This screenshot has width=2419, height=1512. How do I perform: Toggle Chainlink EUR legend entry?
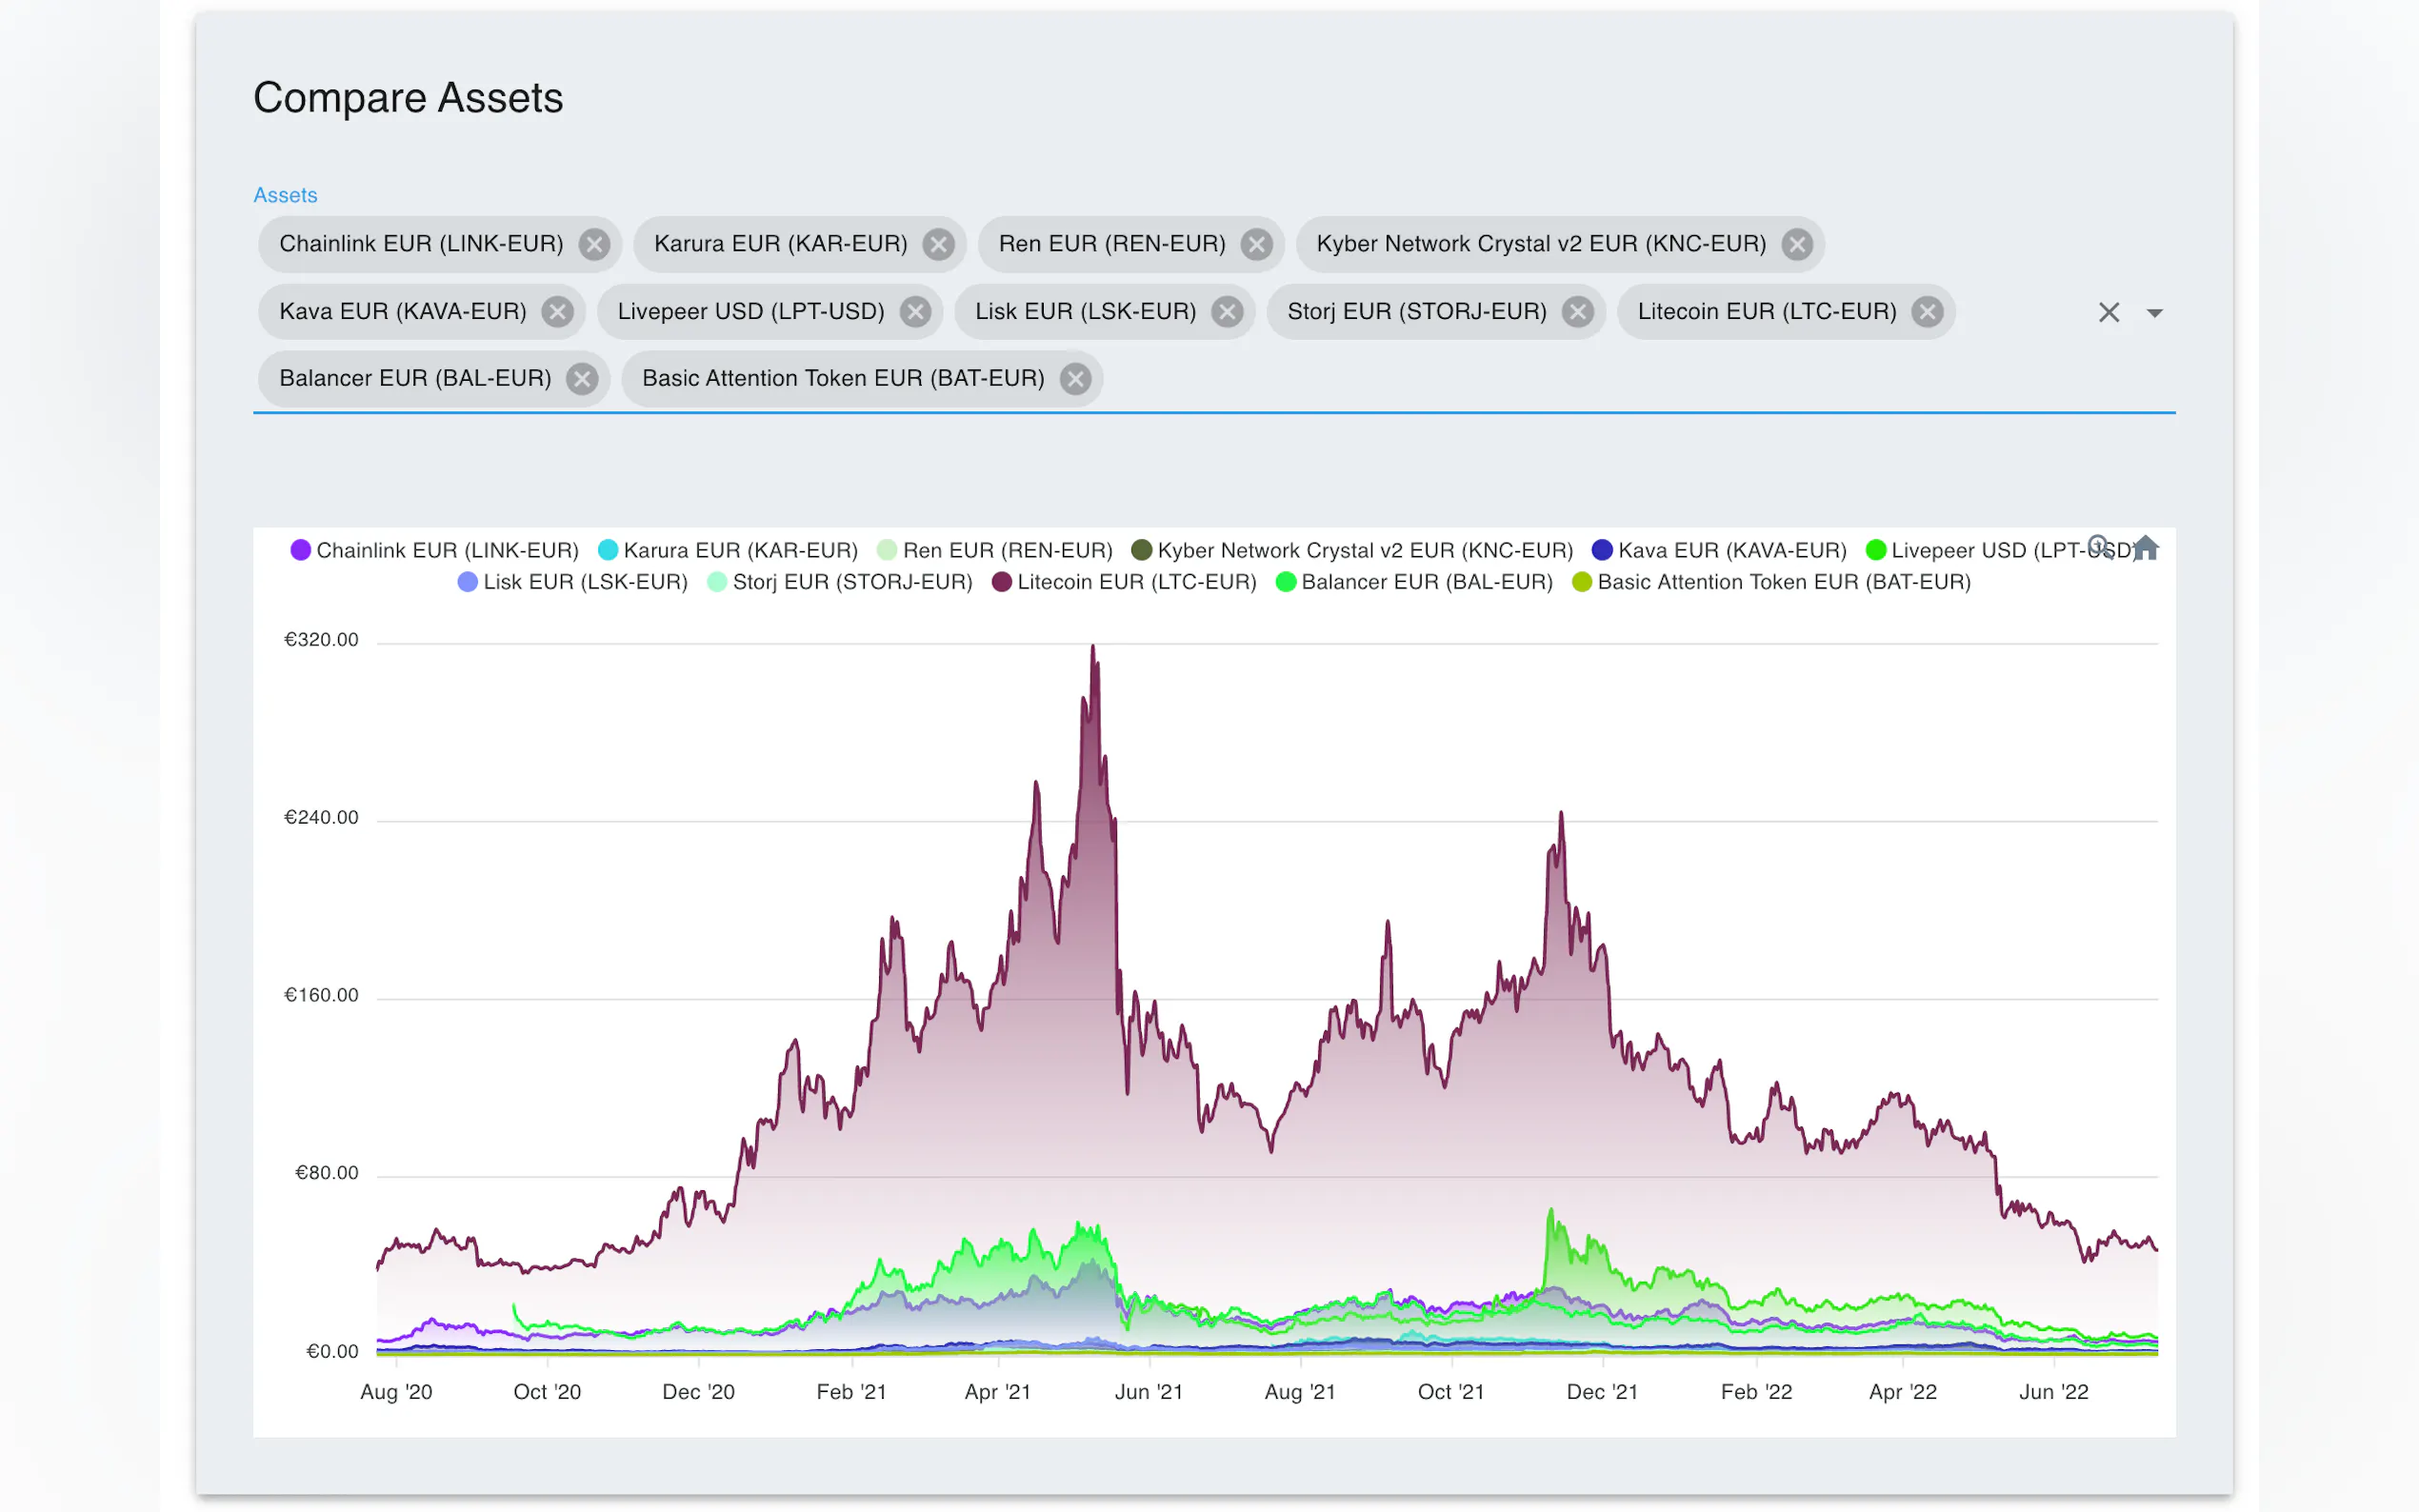(447, 550)
